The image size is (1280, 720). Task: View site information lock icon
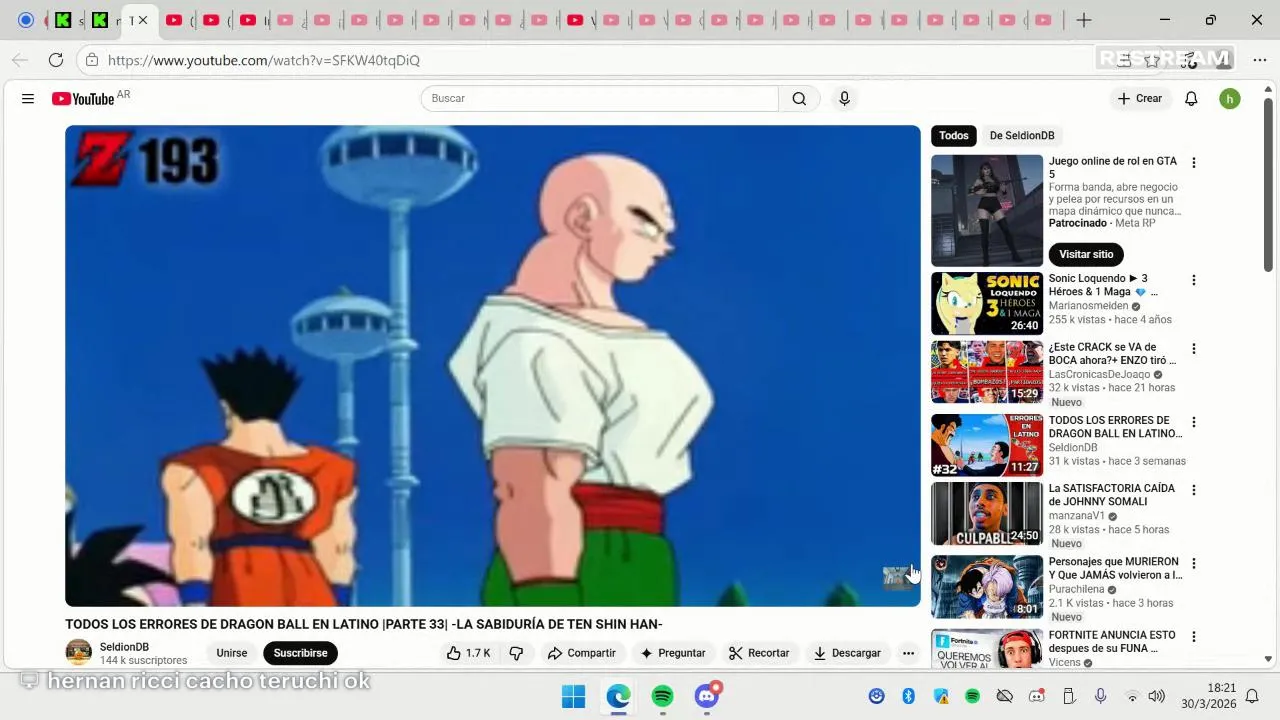pyautogui.click(x=92, y=60)
